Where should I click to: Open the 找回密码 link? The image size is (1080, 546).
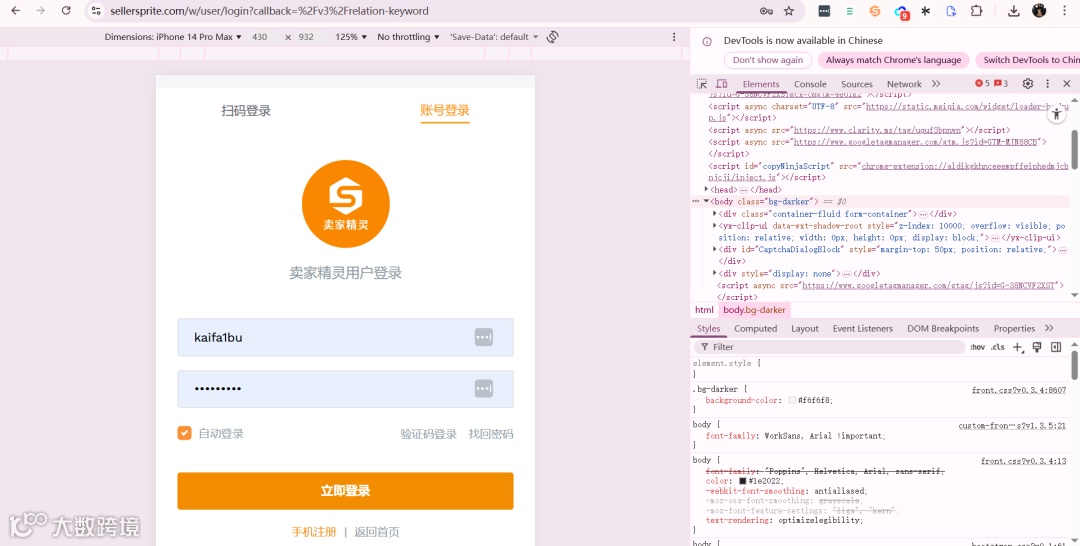[491, 434]
